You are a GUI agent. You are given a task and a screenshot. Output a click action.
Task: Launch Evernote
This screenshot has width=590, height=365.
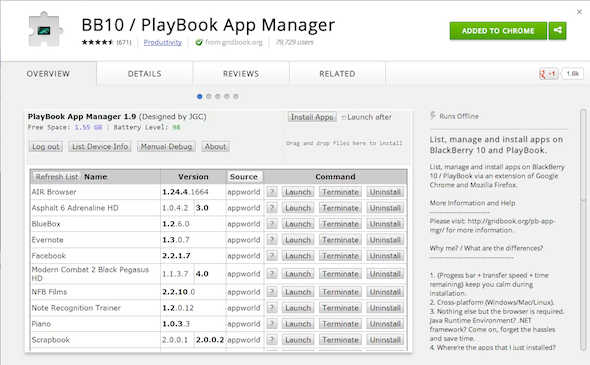click(298, 240)
